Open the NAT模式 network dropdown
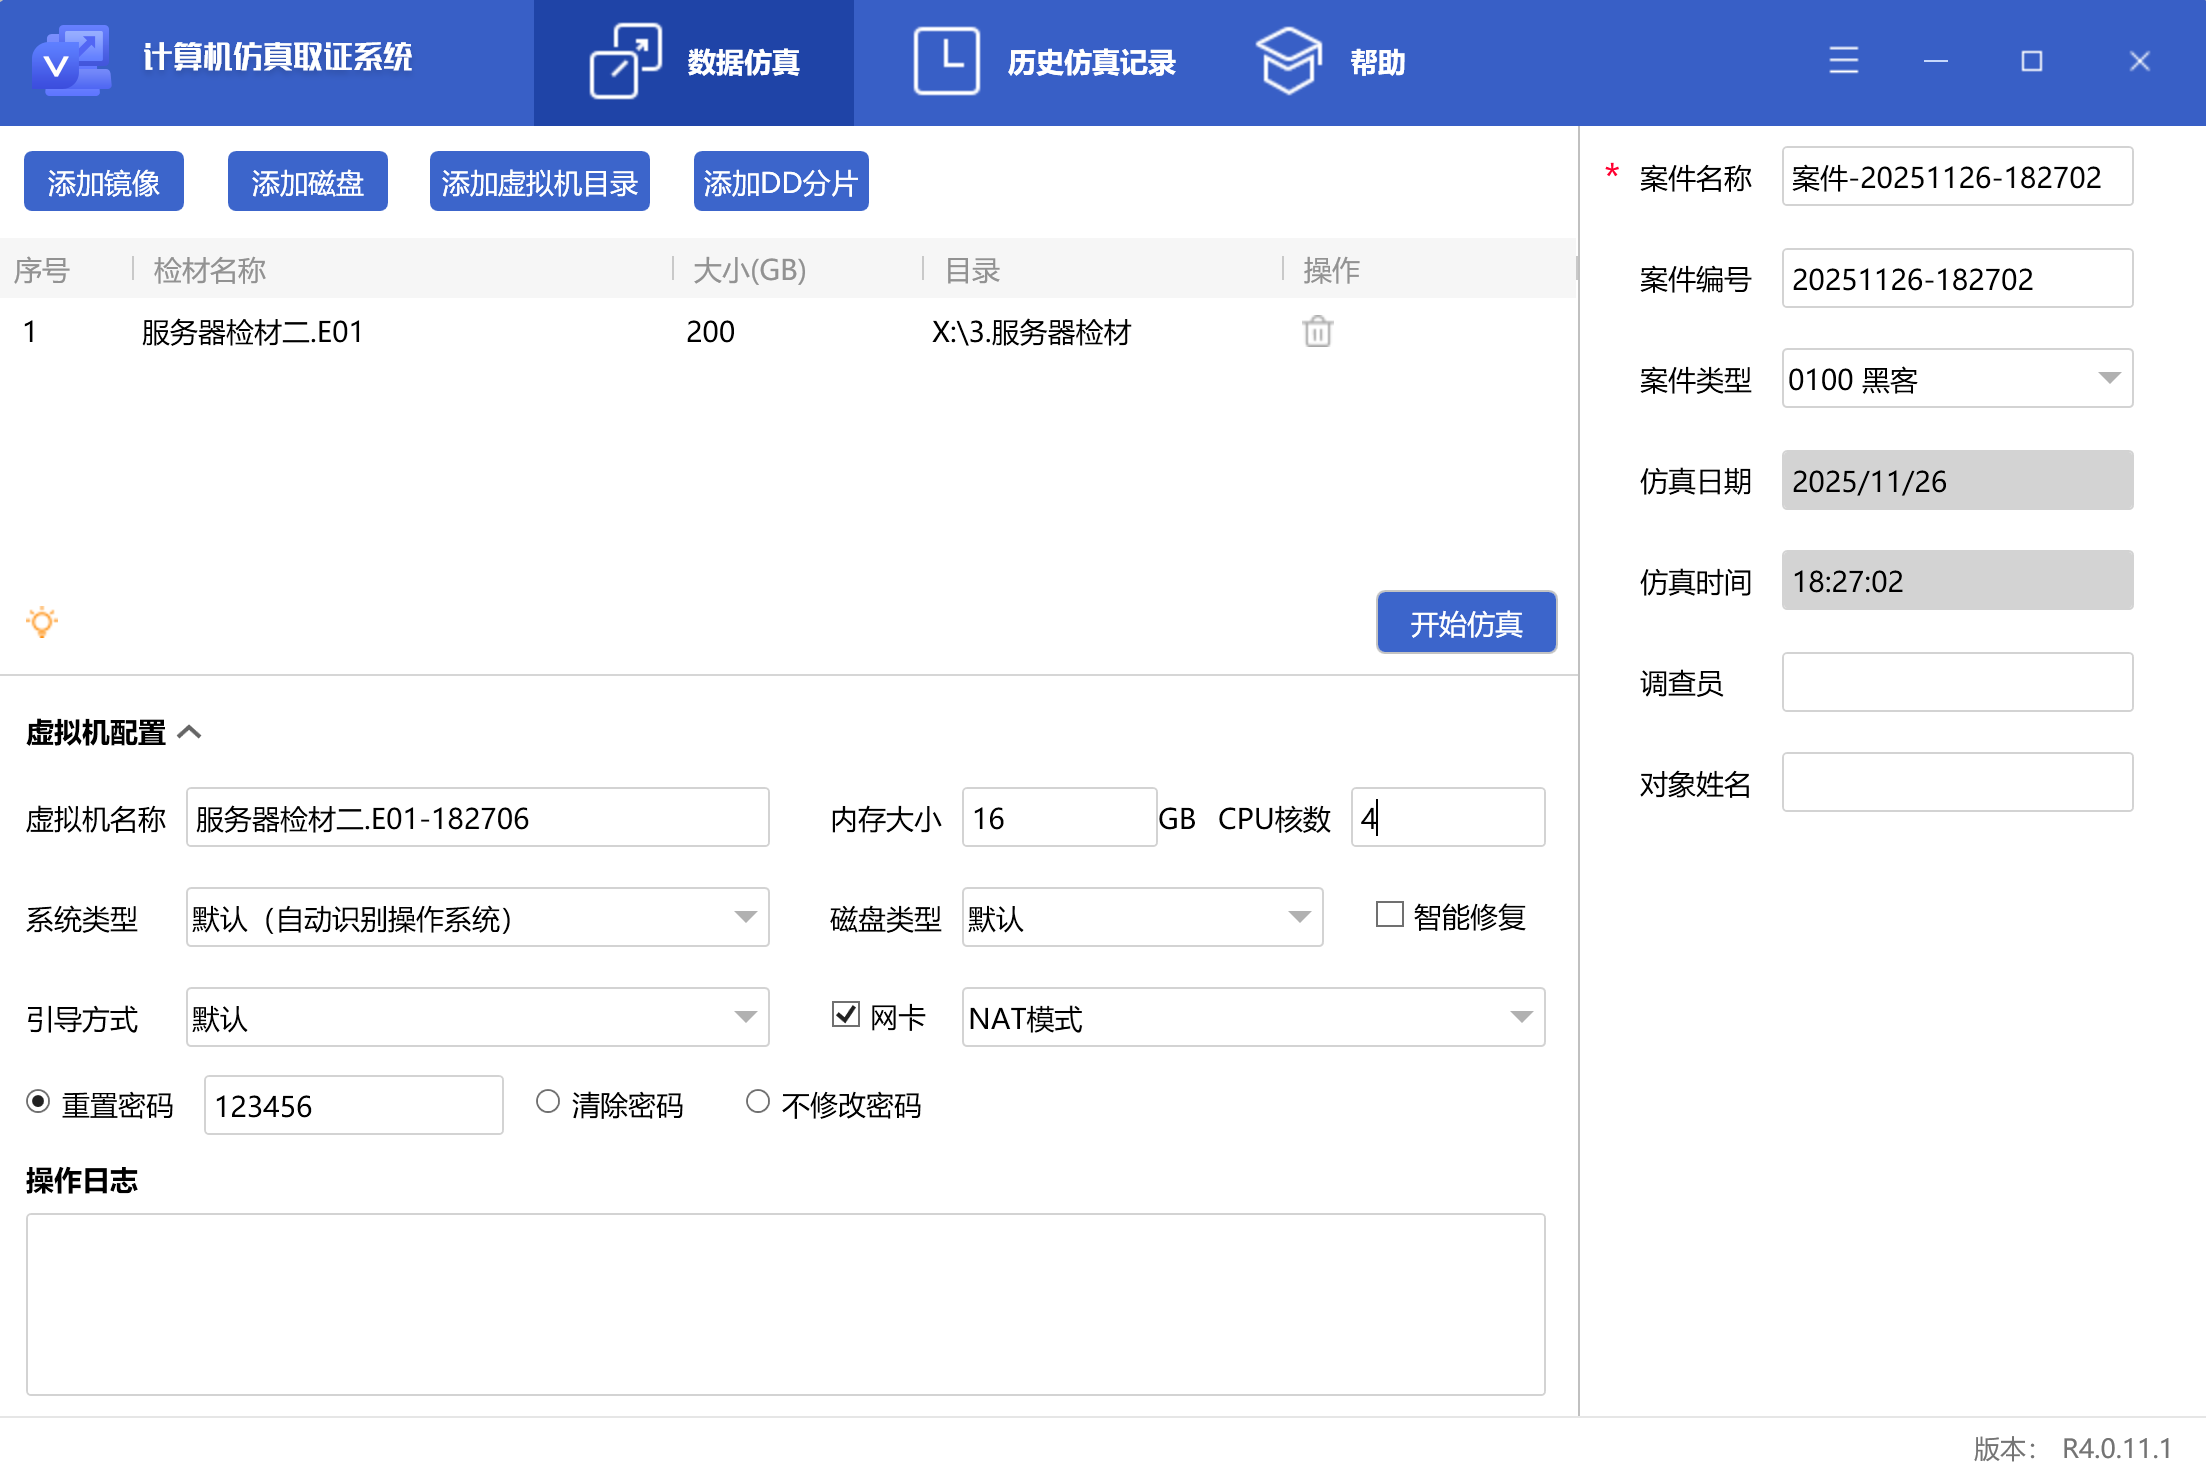2206x1466 pixels. click(x=1523, y=1017)
